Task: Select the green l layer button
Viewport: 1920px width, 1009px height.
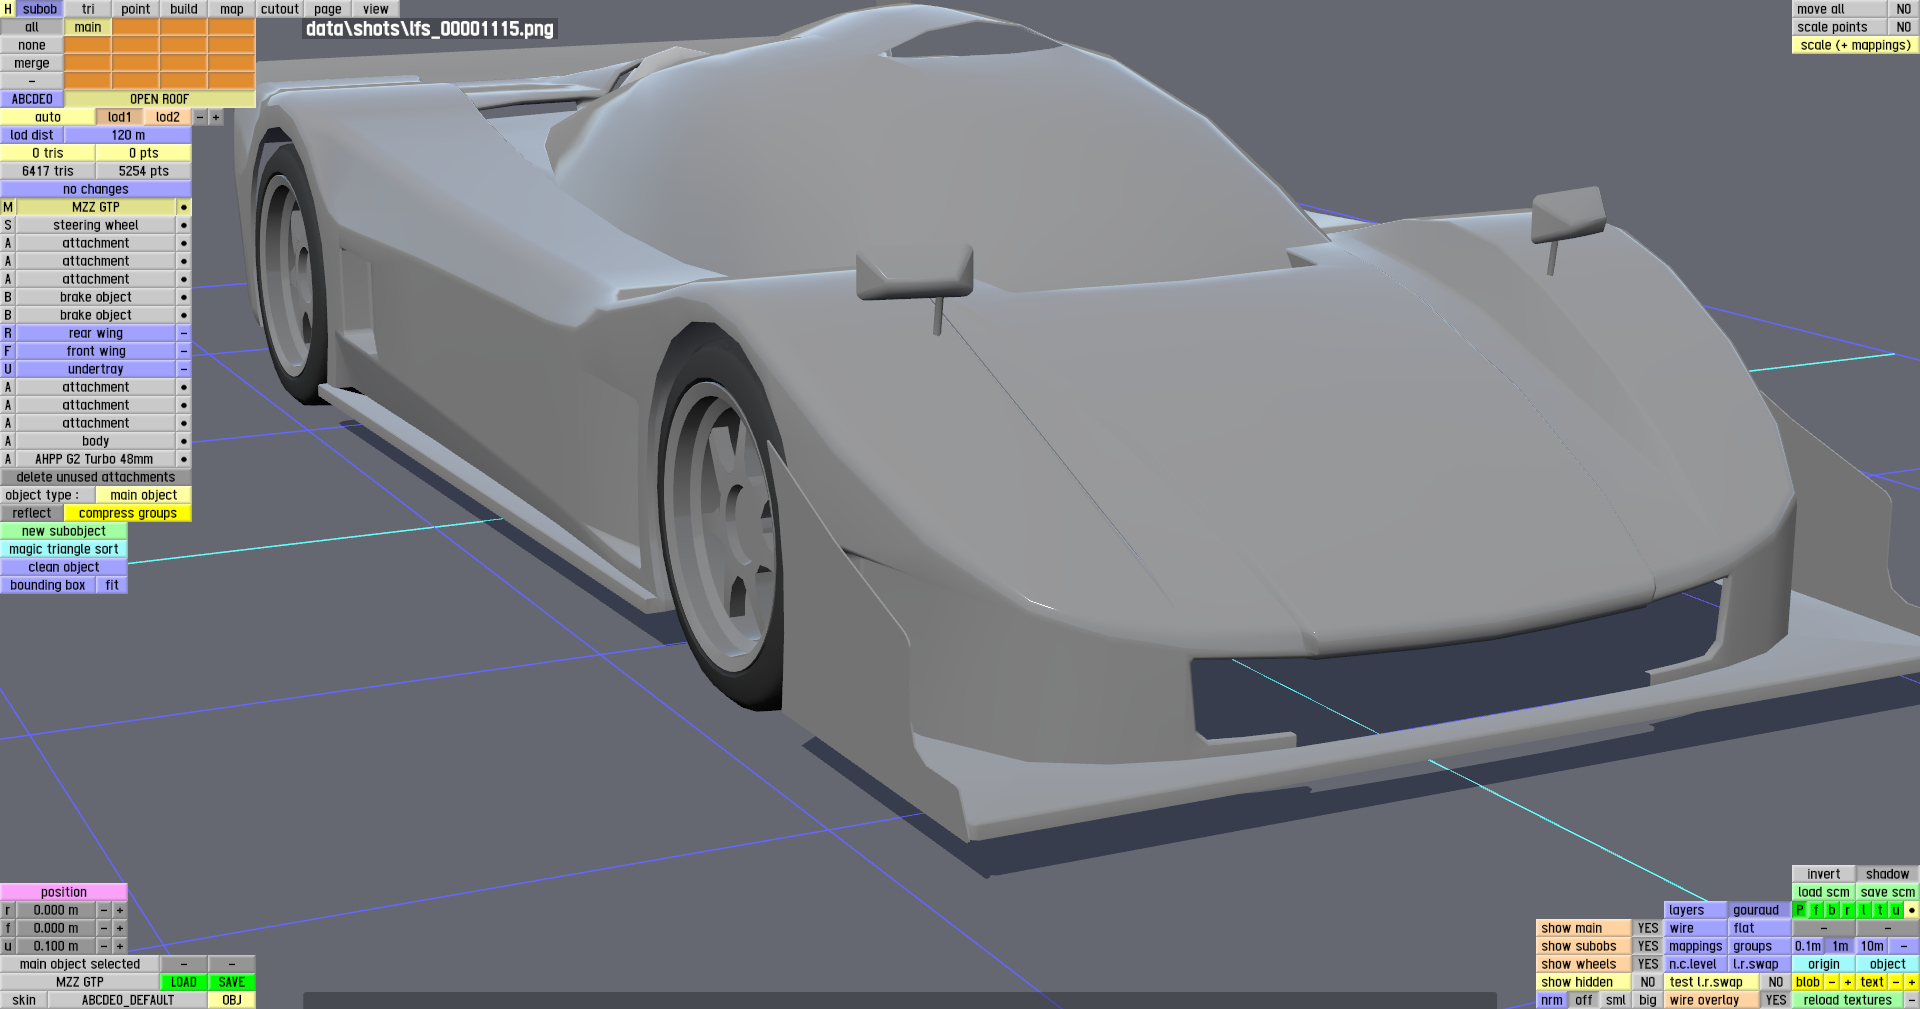Action: tap(1864, 910)
